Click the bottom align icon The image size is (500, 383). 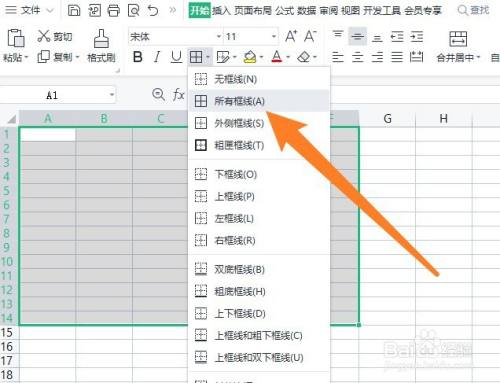click(377, 38)
